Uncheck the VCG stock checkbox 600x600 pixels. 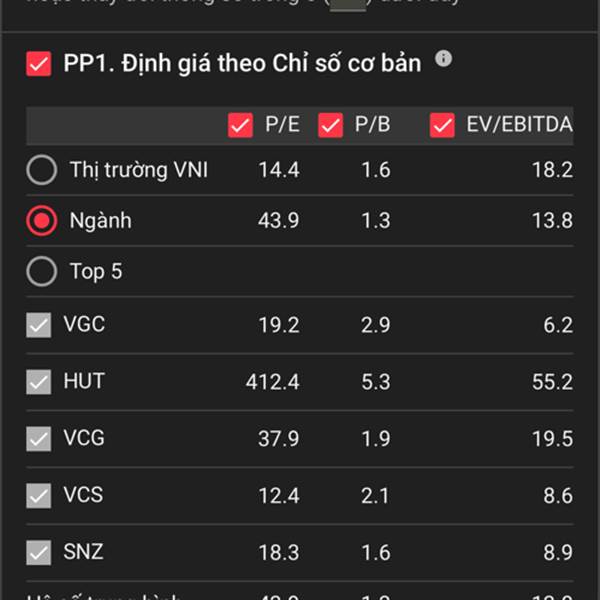click(x=39, y=439)
